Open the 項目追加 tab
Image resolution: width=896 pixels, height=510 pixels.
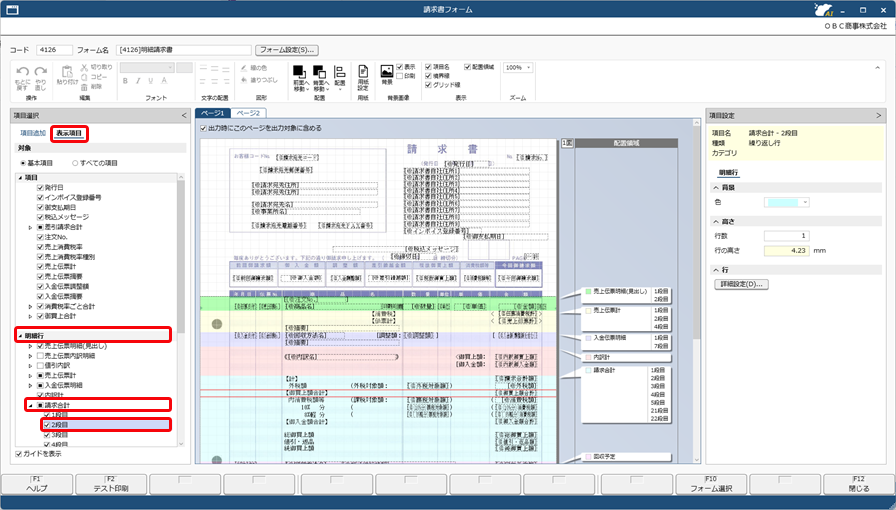coord(33,133)
